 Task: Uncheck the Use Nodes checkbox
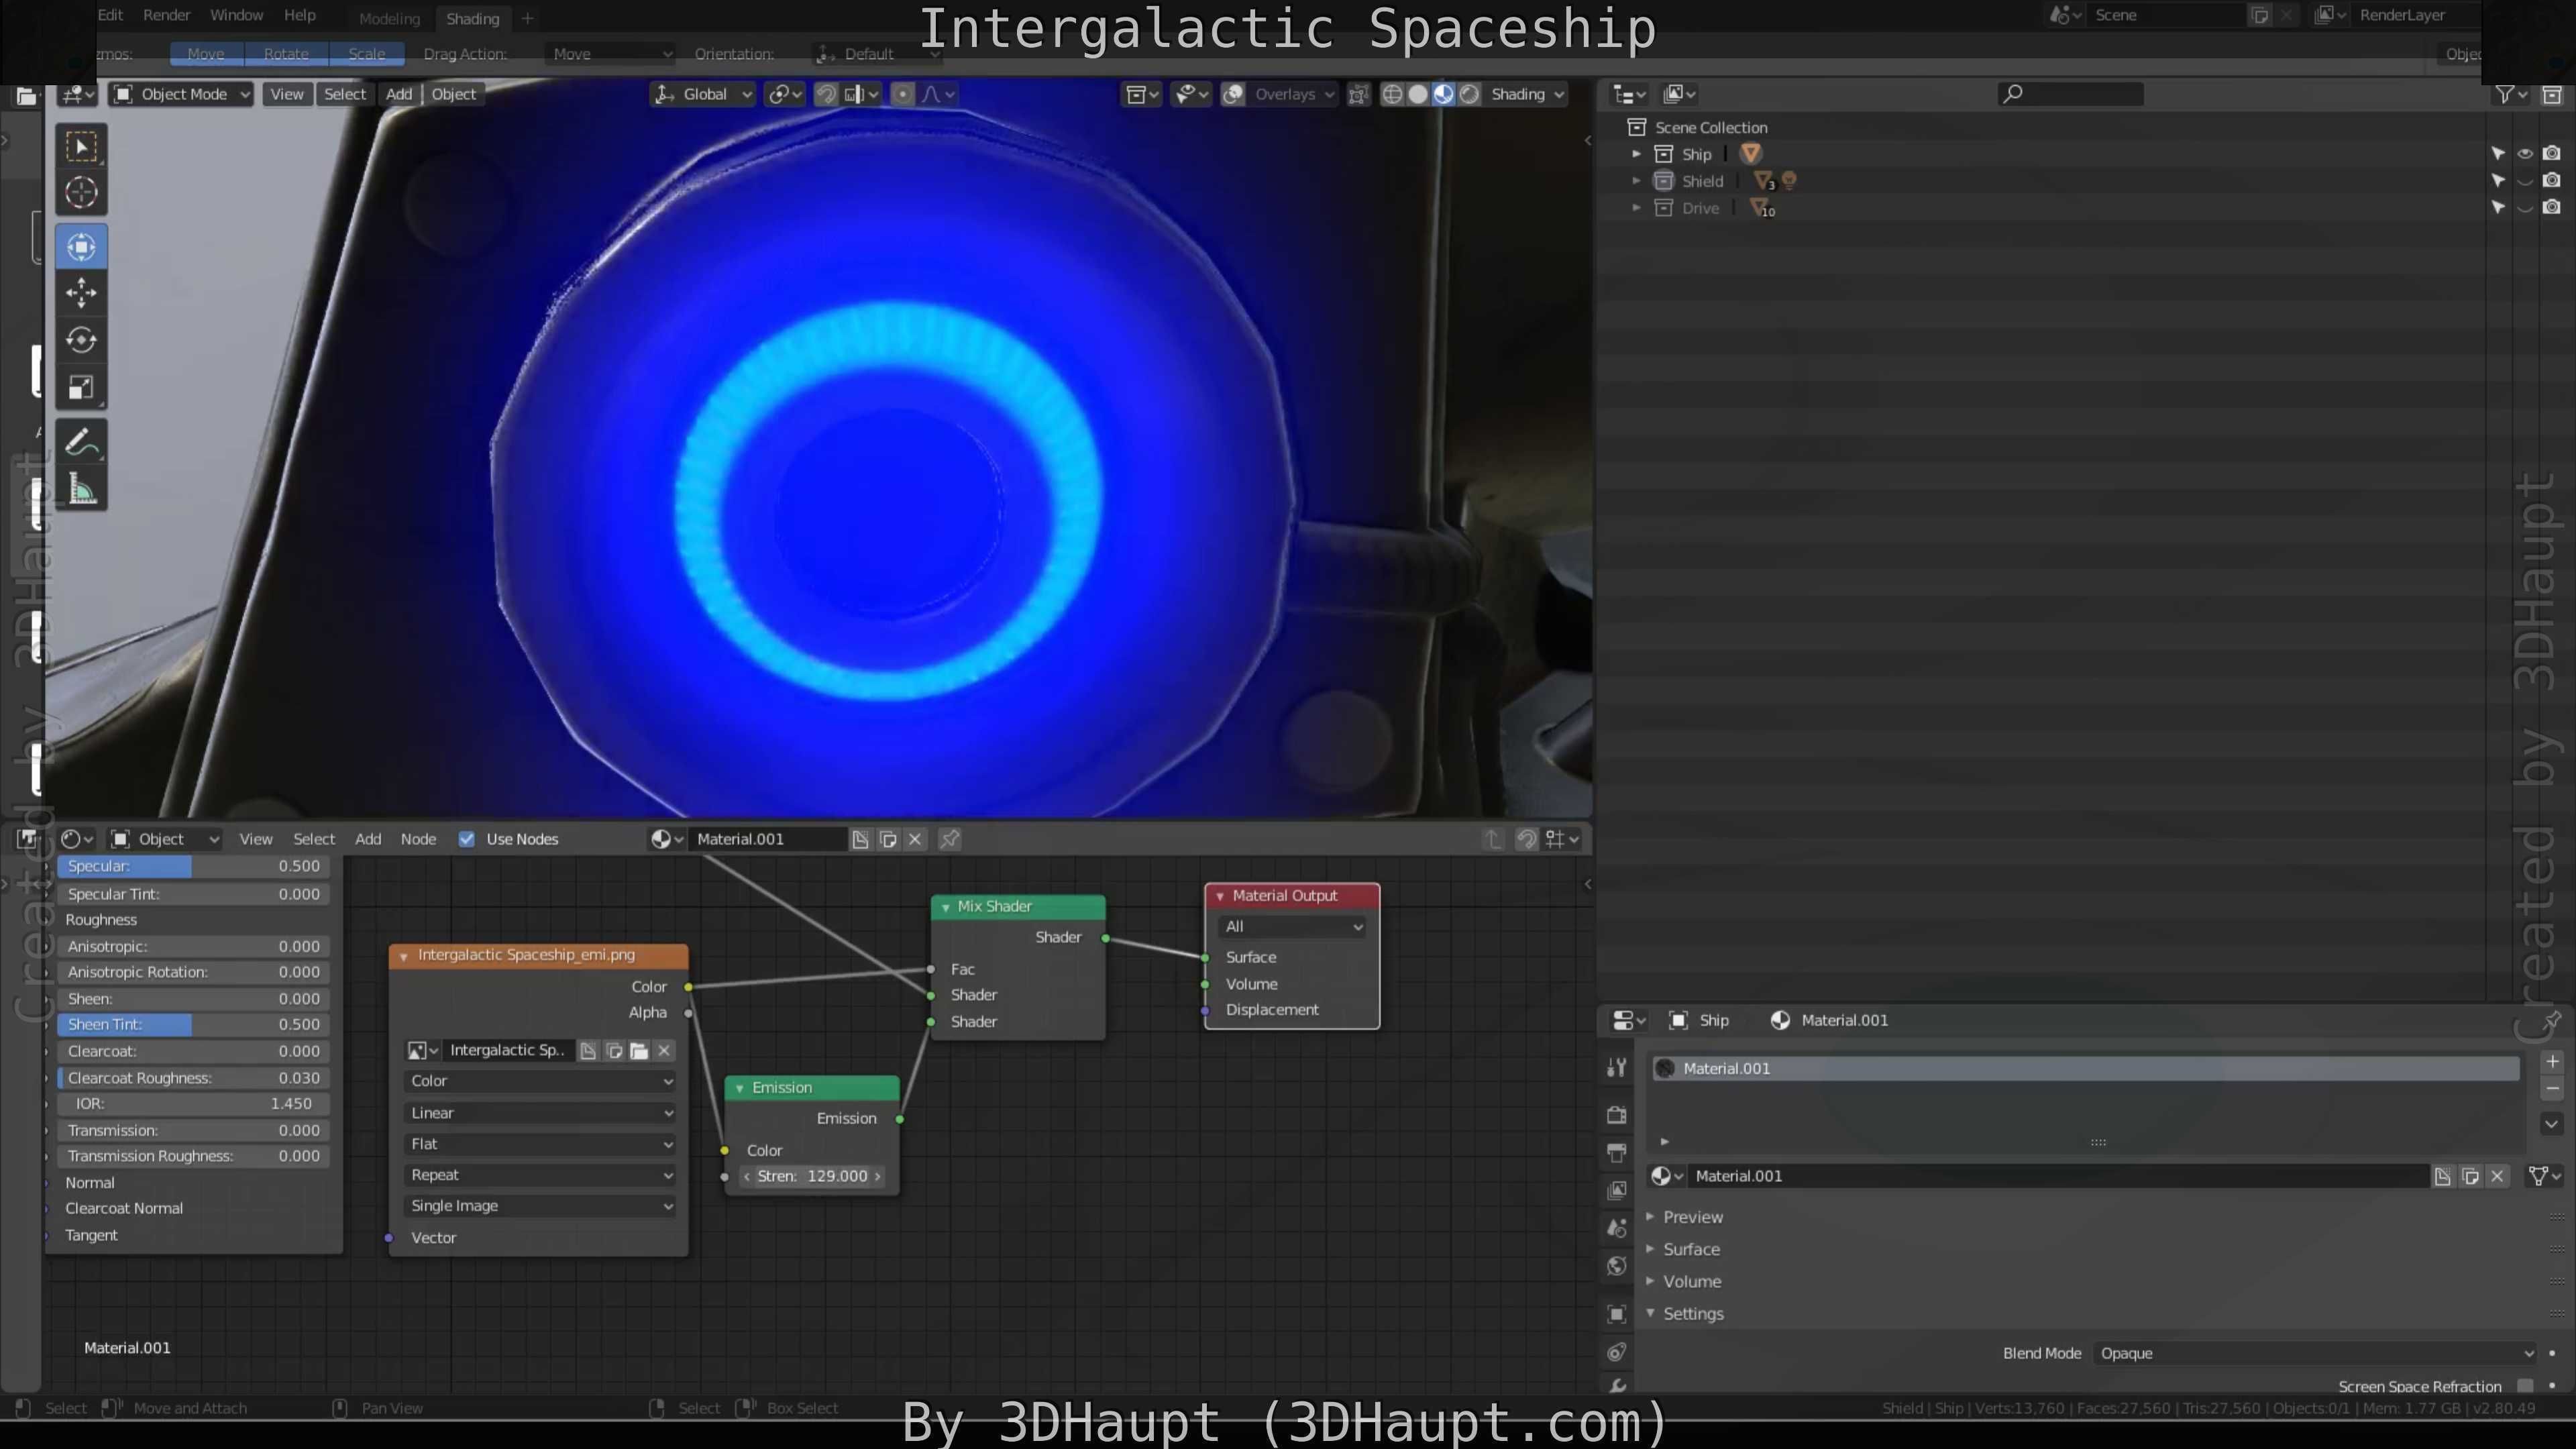tap(466, 839)
